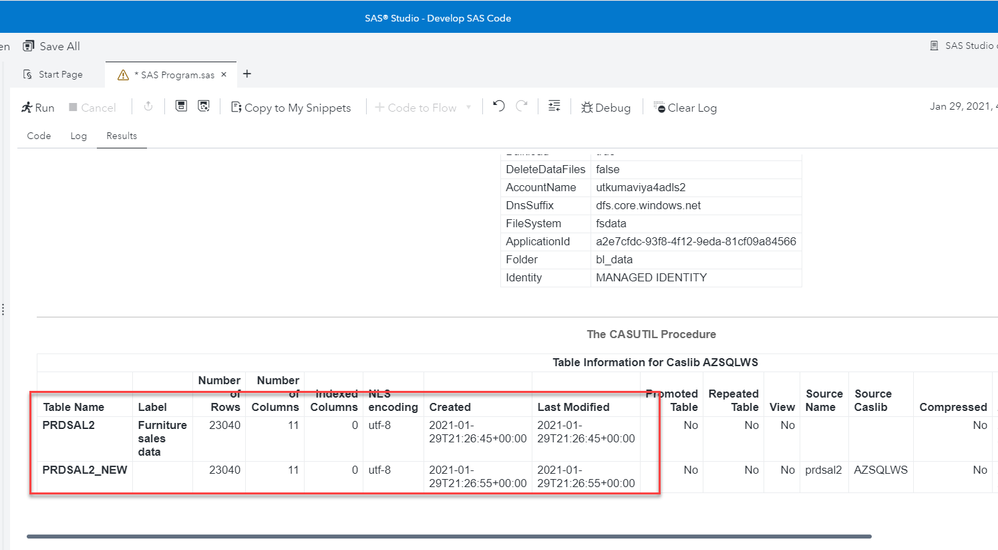The height and width of the screenshot is (550, 998).
Task: Switch to the Code tab
Action: pos(39,136)
